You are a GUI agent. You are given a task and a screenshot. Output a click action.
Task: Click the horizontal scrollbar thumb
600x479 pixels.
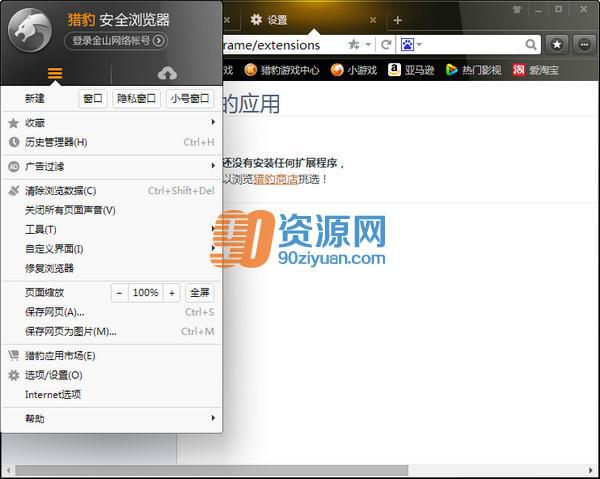point(212,470)
